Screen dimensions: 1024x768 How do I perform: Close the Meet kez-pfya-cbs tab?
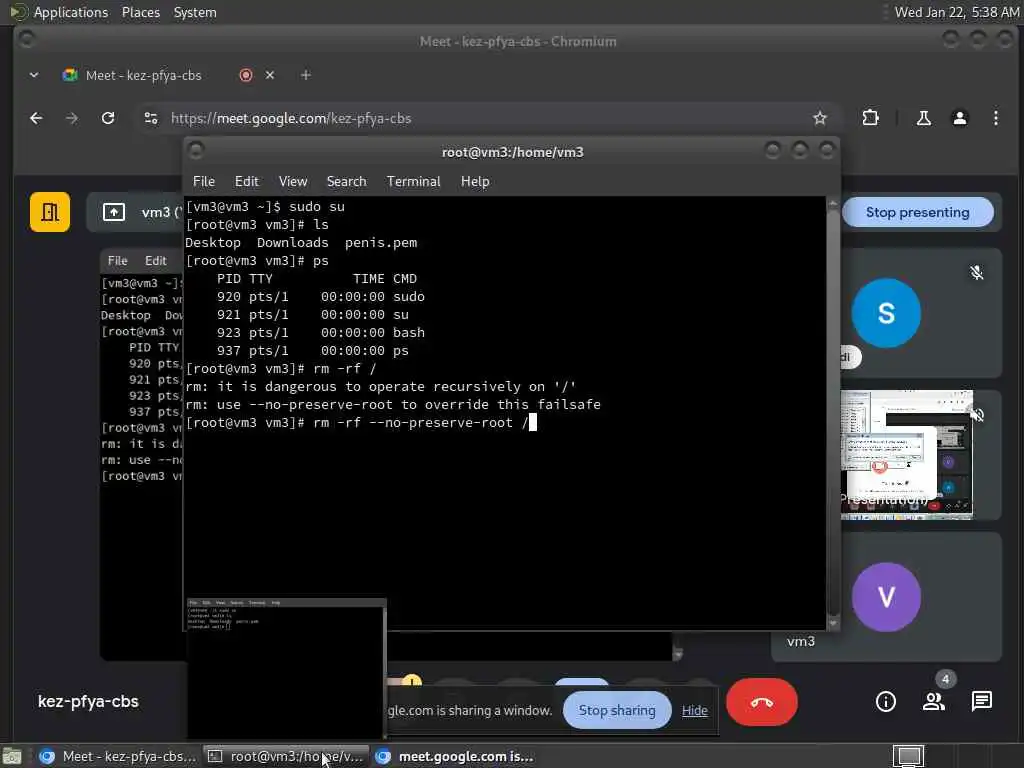coord(270,75)
